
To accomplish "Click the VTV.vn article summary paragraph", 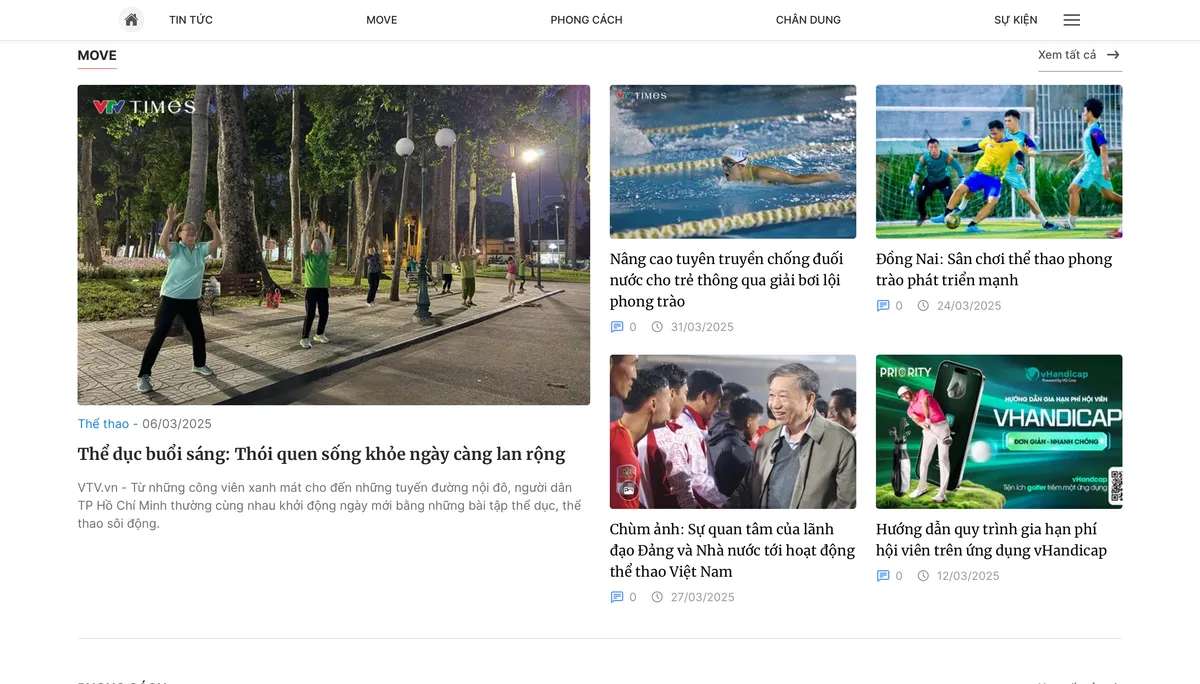I will tap(330, 505).
